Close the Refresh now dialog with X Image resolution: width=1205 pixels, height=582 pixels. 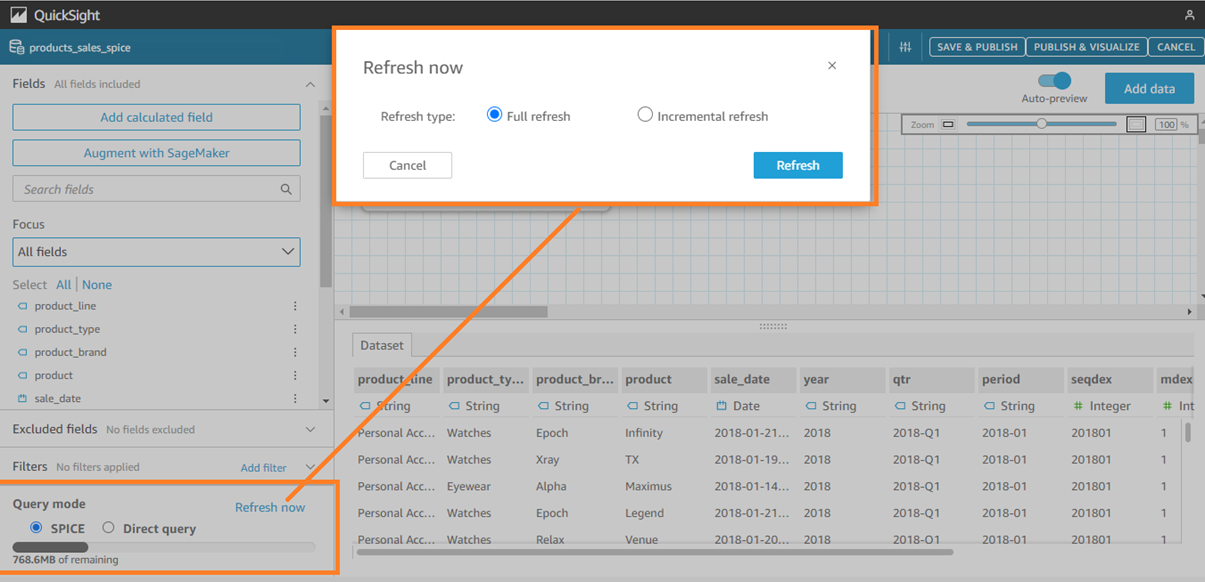832,66
